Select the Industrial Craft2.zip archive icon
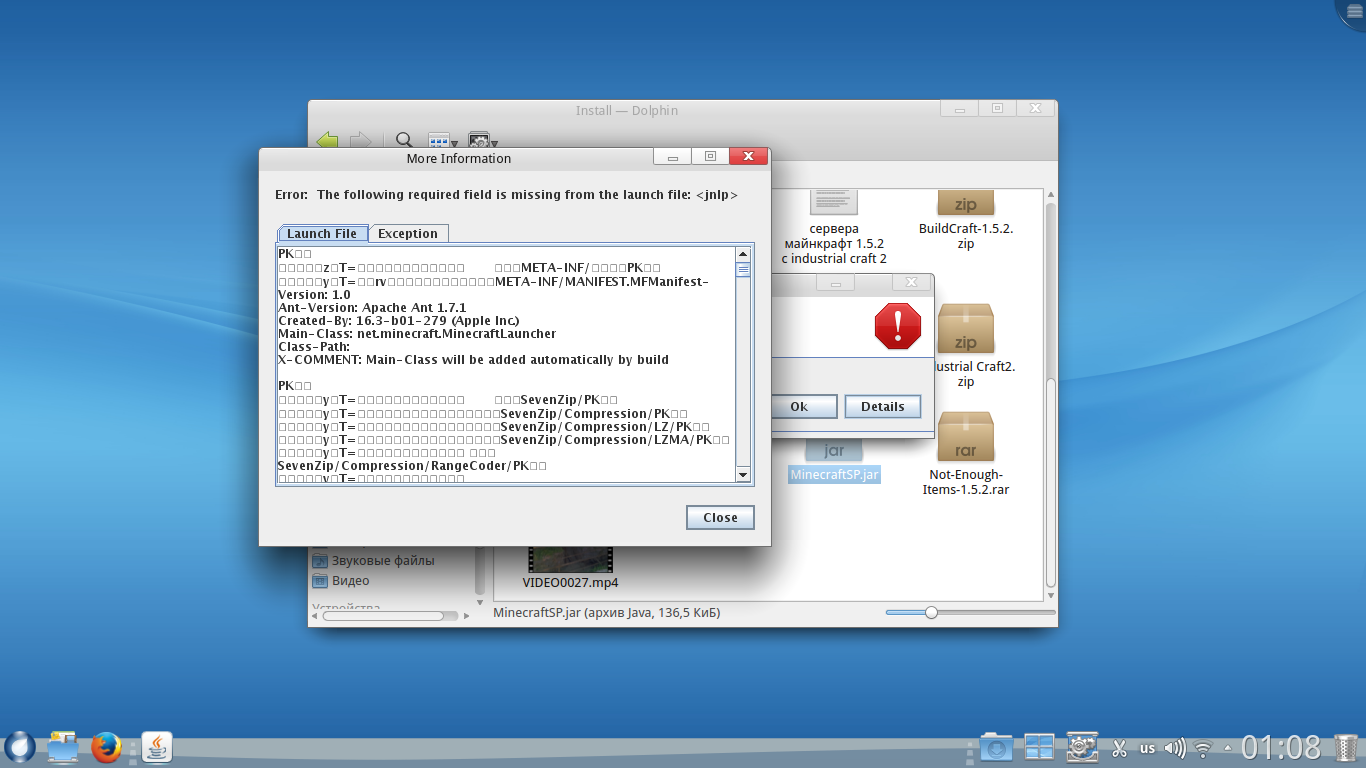This screenshot has width=1366, height=768. pos(966,328)
